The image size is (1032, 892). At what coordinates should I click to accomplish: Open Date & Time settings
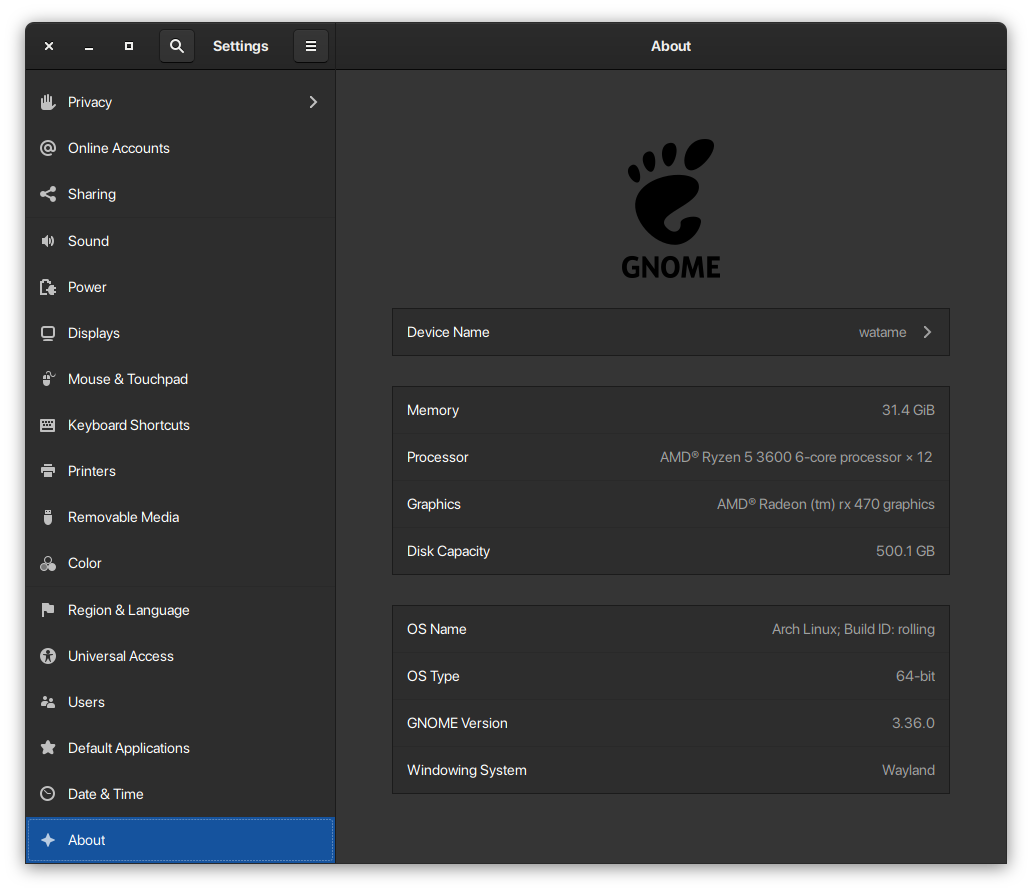click(180, 795)
